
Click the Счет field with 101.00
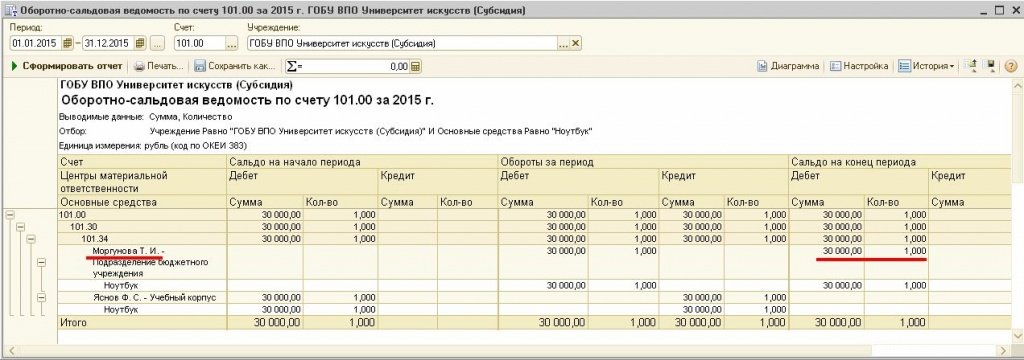(x=200, y=44)
